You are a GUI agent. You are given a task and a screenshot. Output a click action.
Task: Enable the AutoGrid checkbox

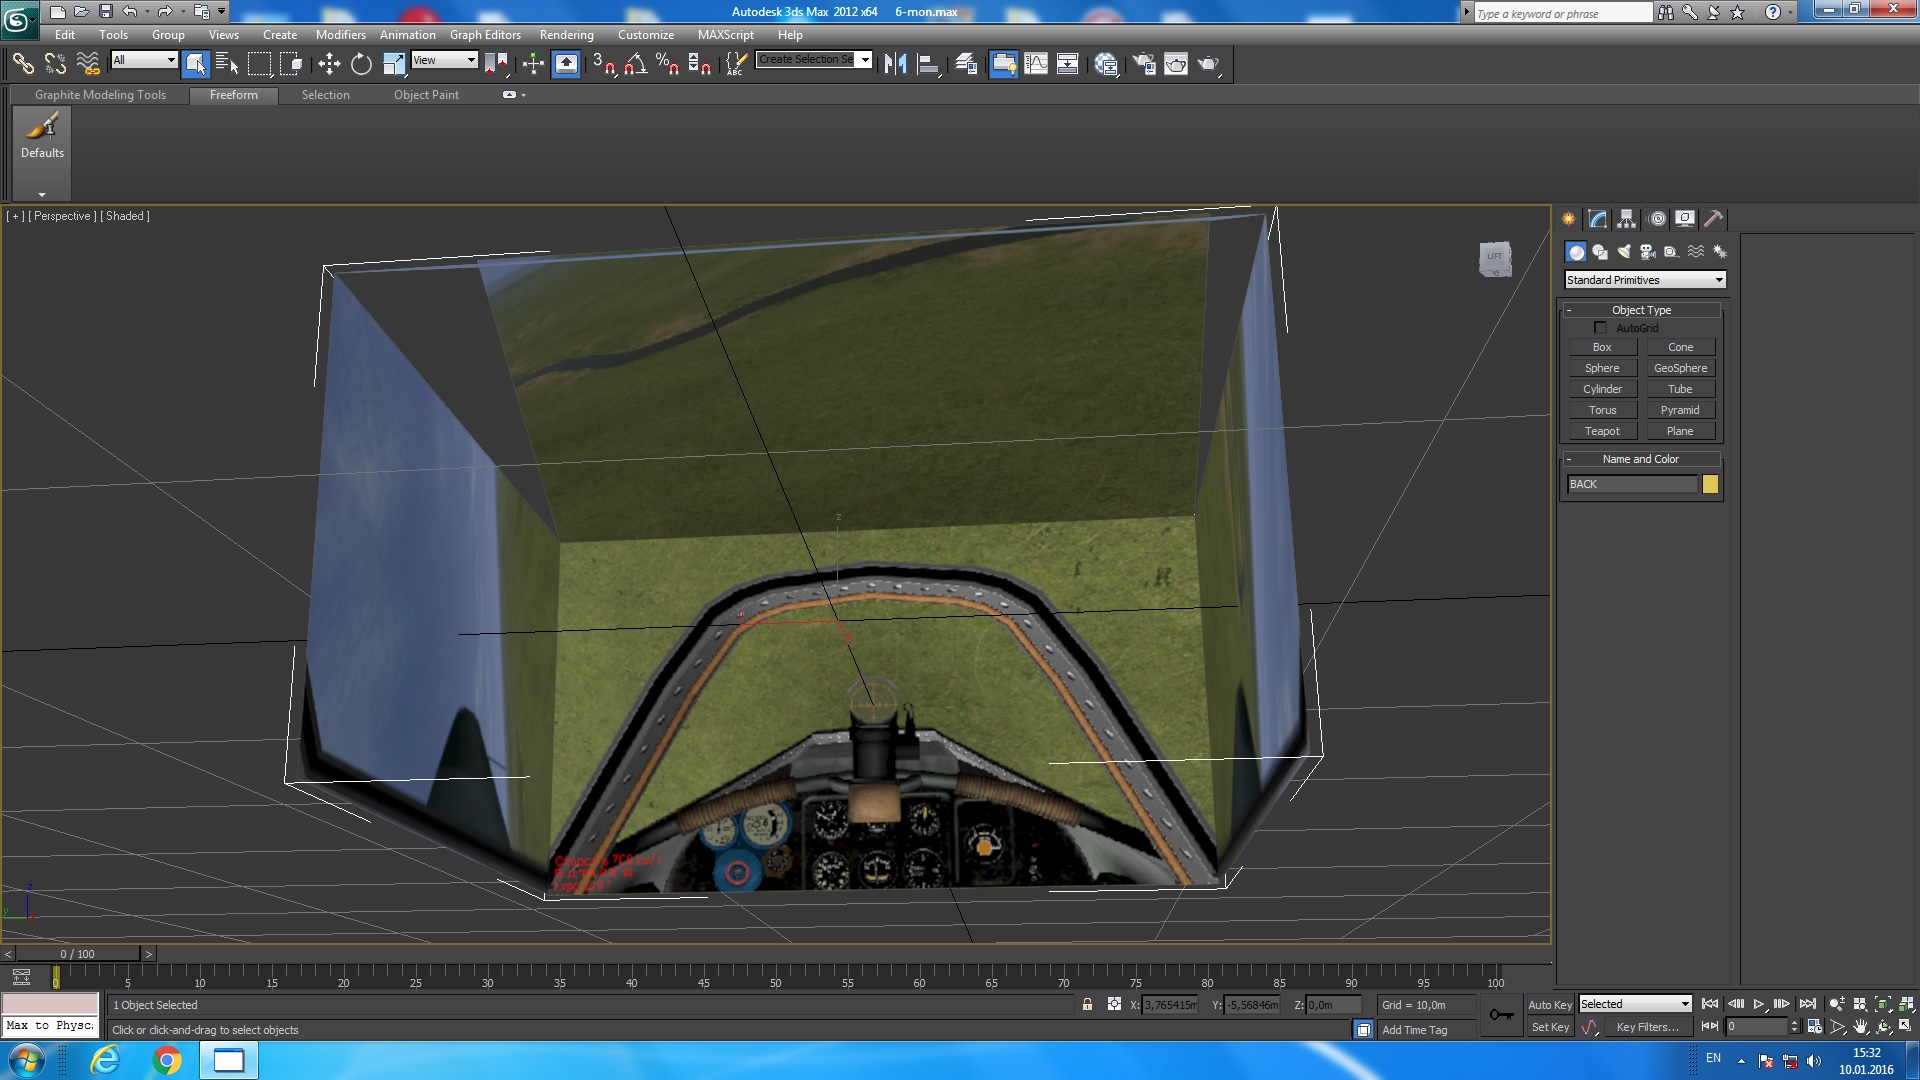[x=1600, y=328]
